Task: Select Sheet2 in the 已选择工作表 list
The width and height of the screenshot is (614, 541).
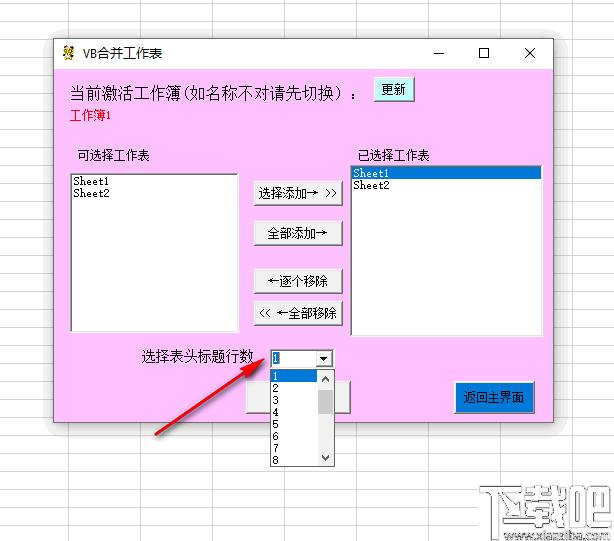Action: coord(446,185)
